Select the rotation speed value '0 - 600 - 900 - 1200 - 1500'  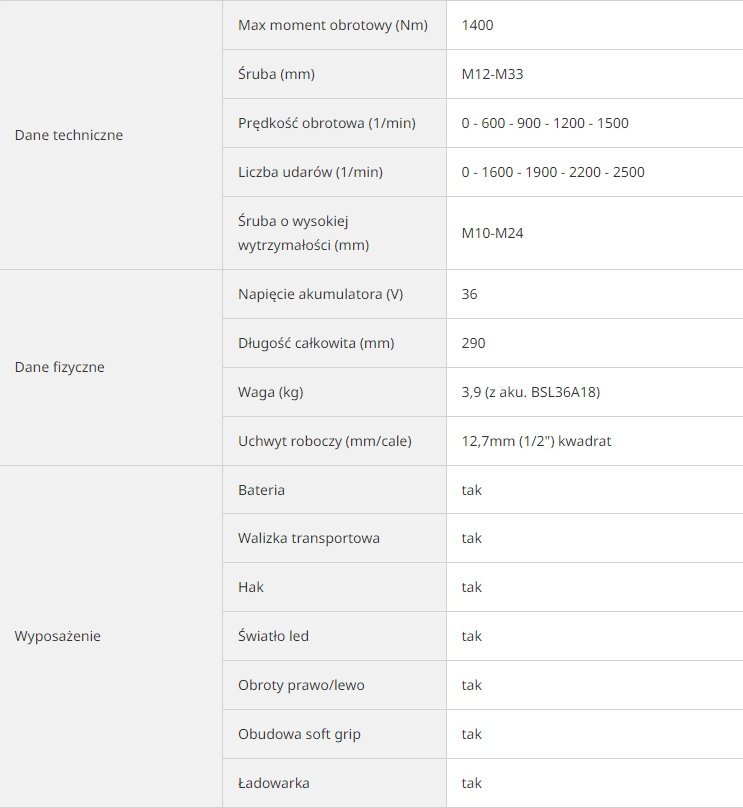pos(545,123)
